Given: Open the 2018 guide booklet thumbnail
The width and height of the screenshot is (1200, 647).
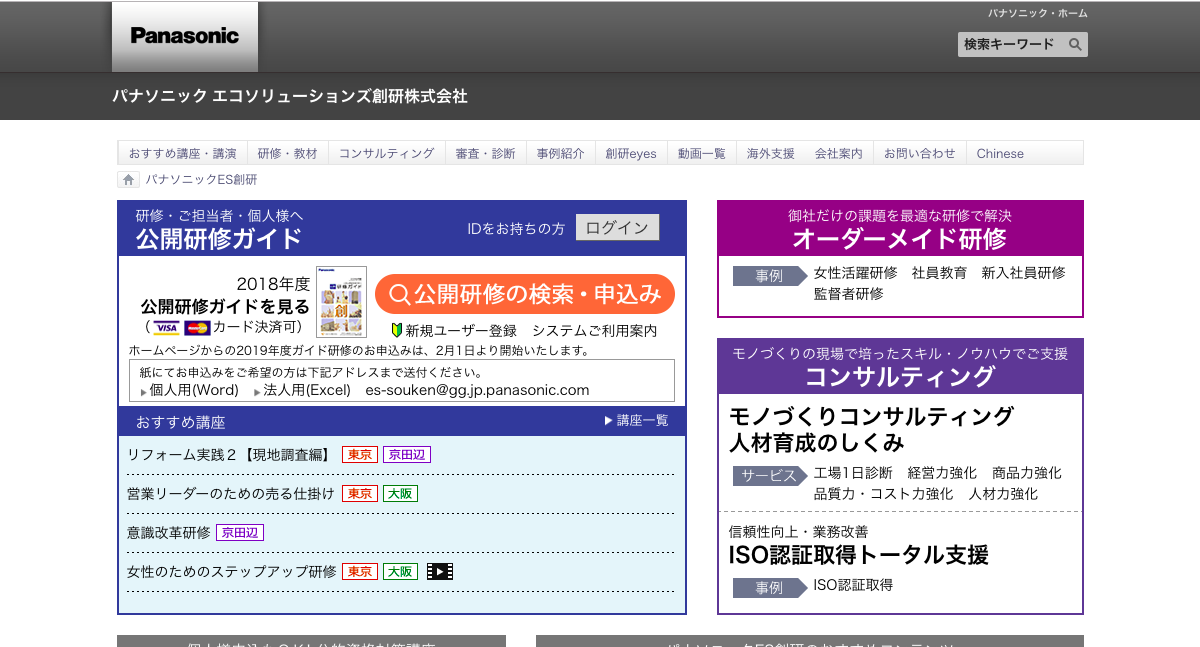Looking at the screenshot, I should (x=341, y=301).
